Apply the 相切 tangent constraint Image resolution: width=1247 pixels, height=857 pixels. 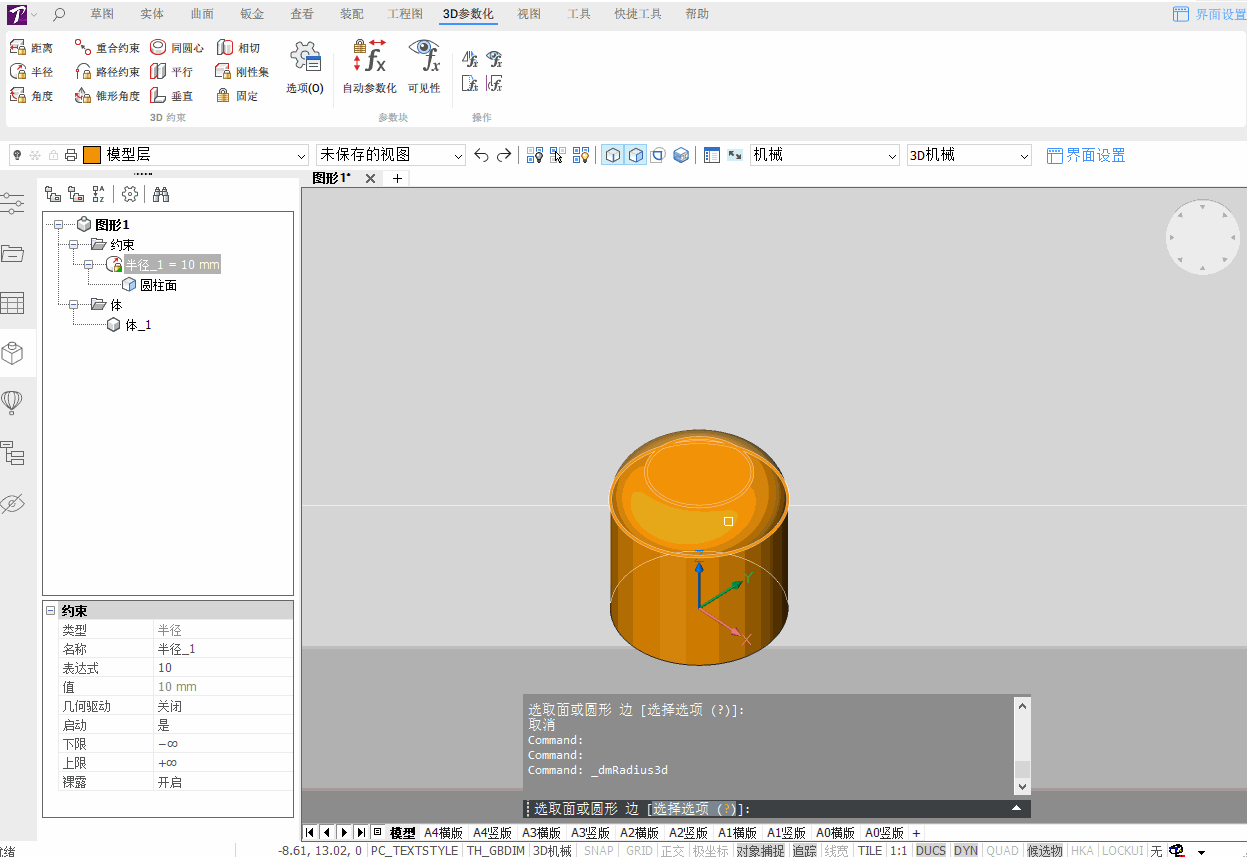coord(238,48)
